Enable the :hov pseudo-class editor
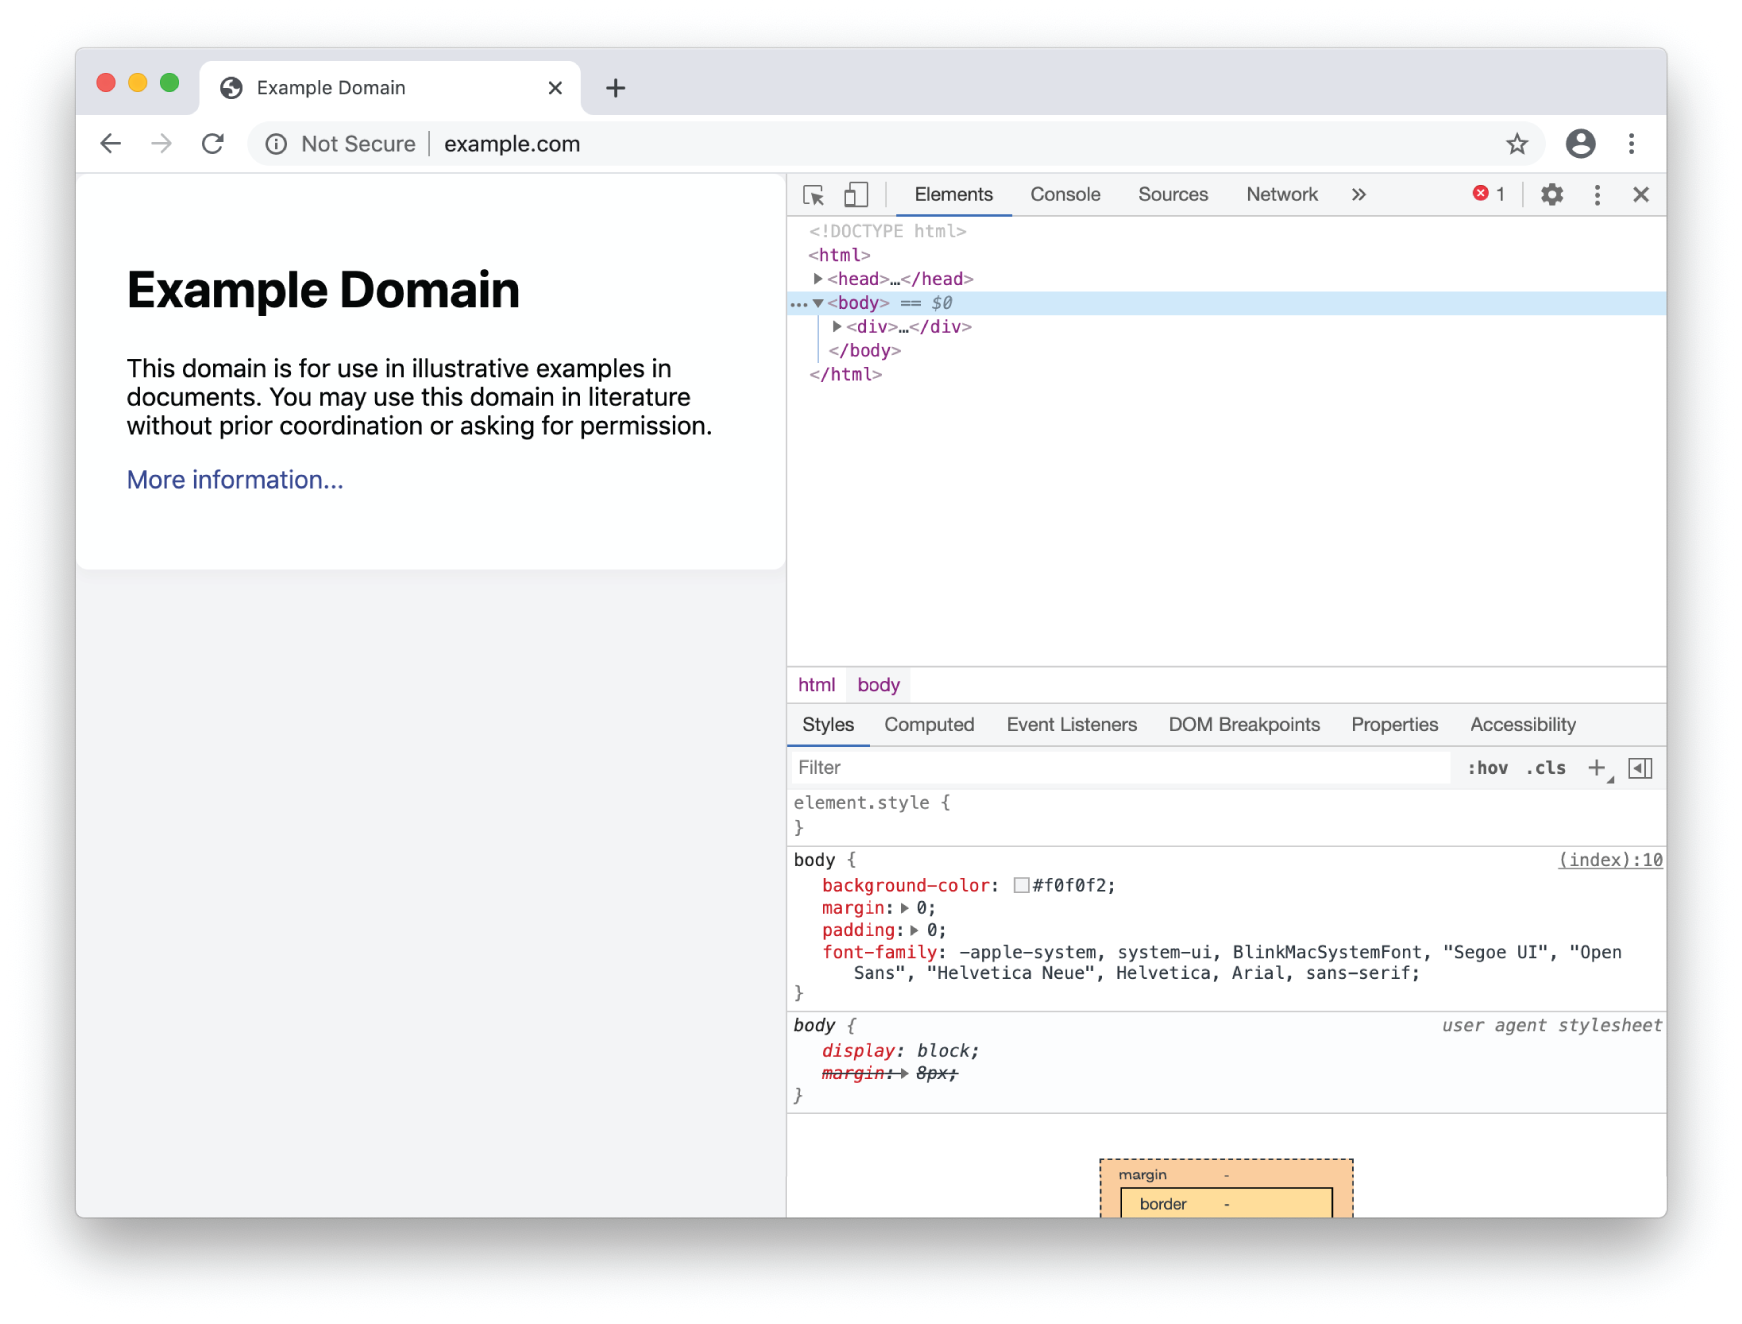 pyautogui.click(x=1489, y=767)
